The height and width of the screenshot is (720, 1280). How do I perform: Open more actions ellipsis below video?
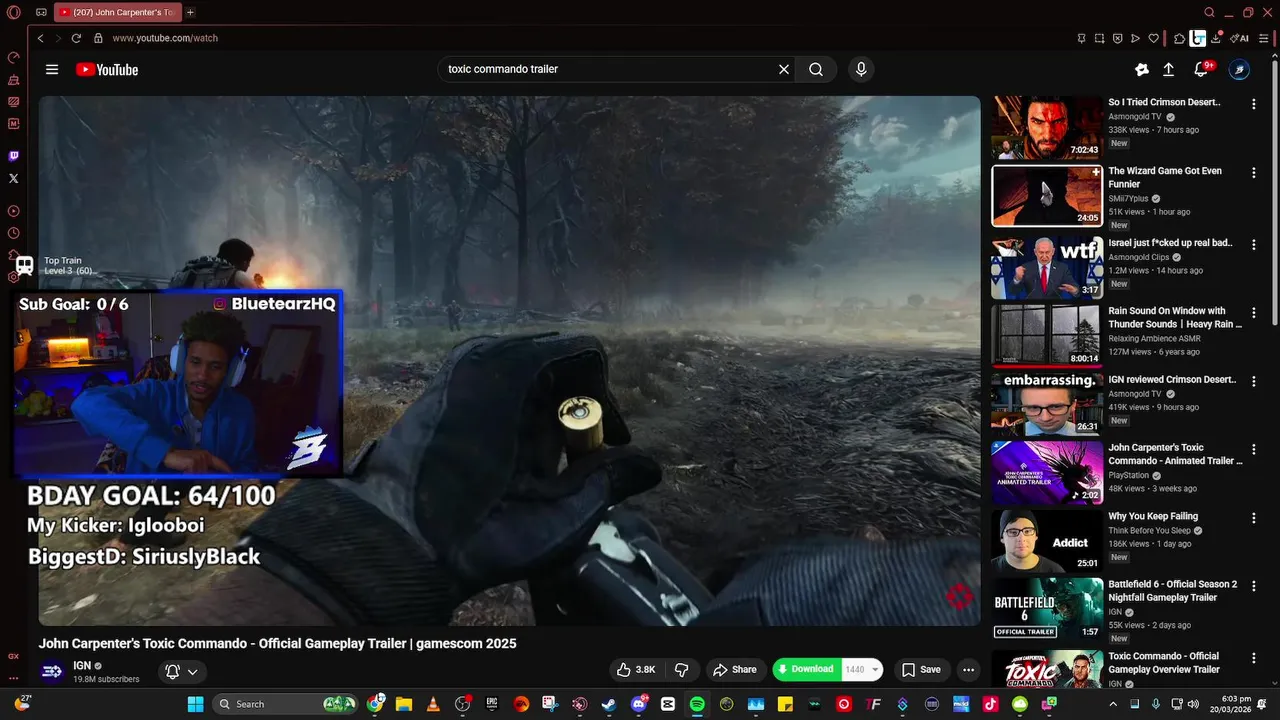[x=968, y=669]
